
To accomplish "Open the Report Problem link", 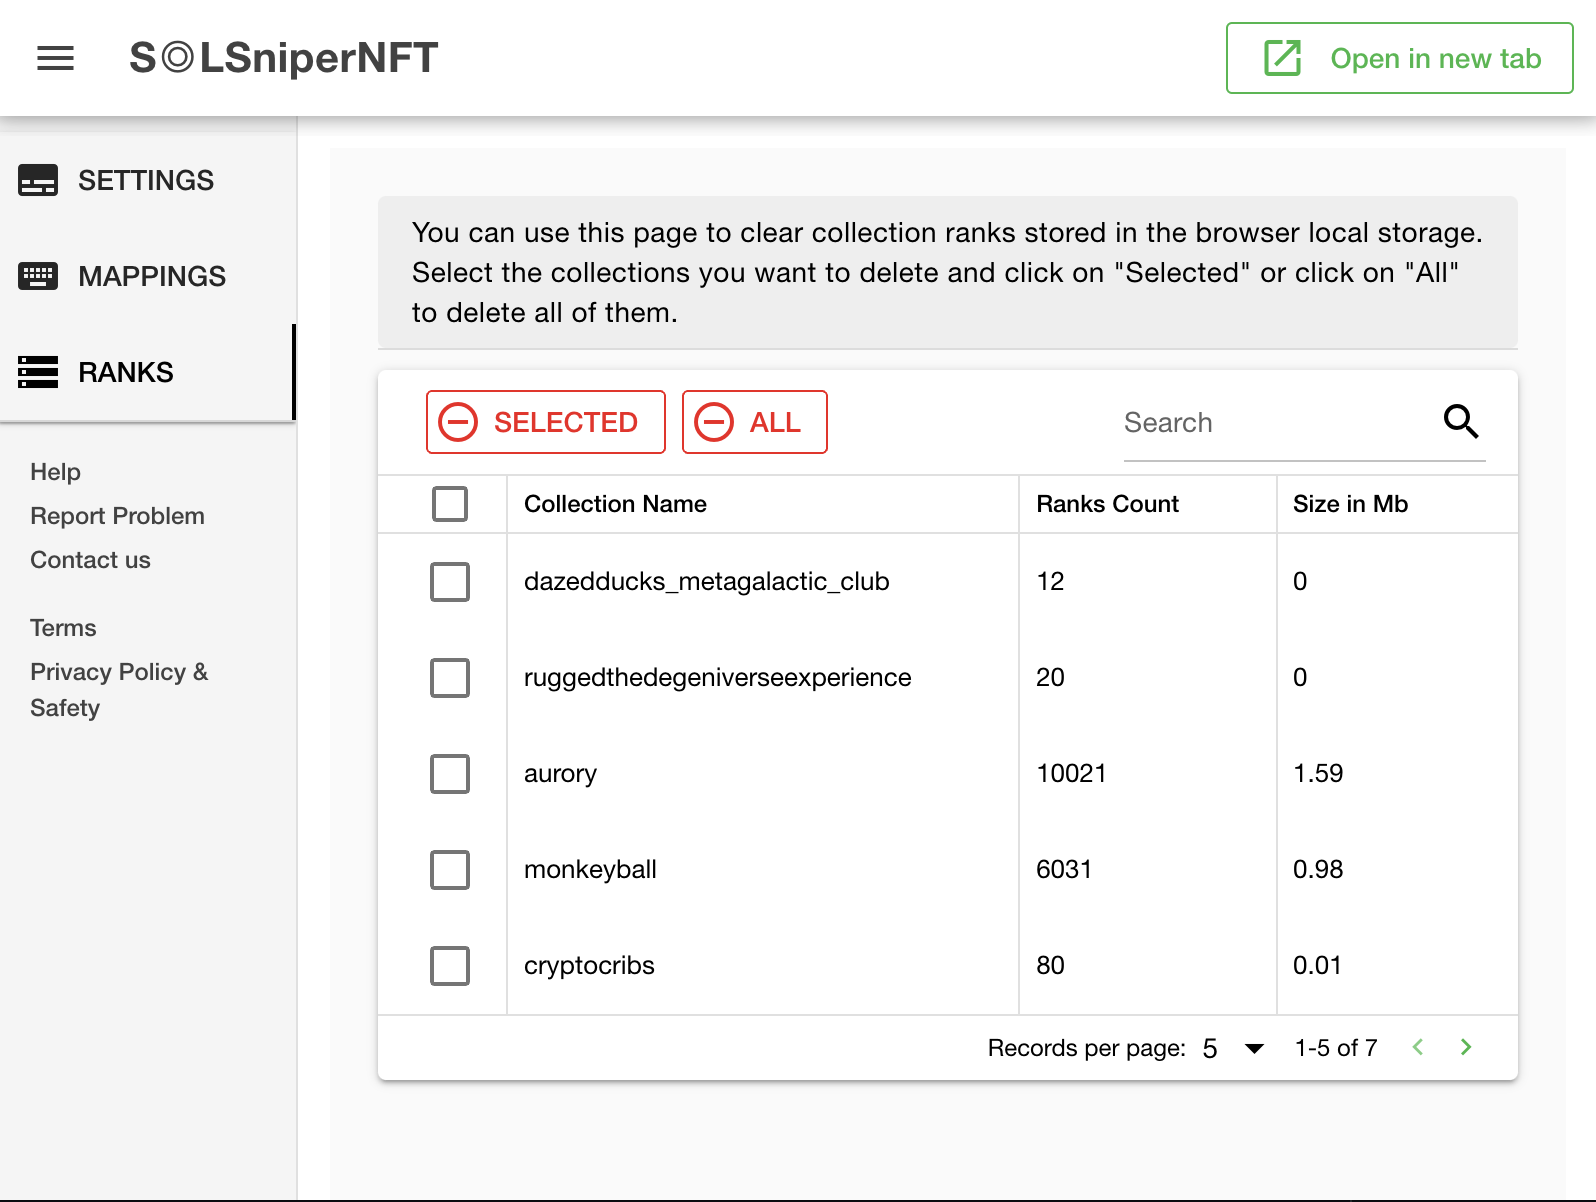I will pyautogui.click(x=117, y=516).
